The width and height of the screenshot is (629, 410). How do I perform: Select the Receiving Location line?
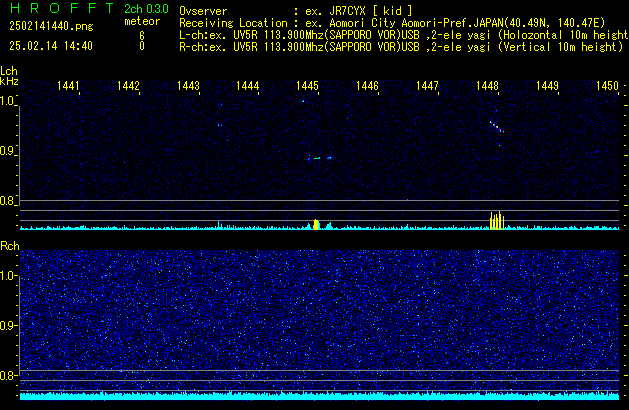tap(392, 23)
